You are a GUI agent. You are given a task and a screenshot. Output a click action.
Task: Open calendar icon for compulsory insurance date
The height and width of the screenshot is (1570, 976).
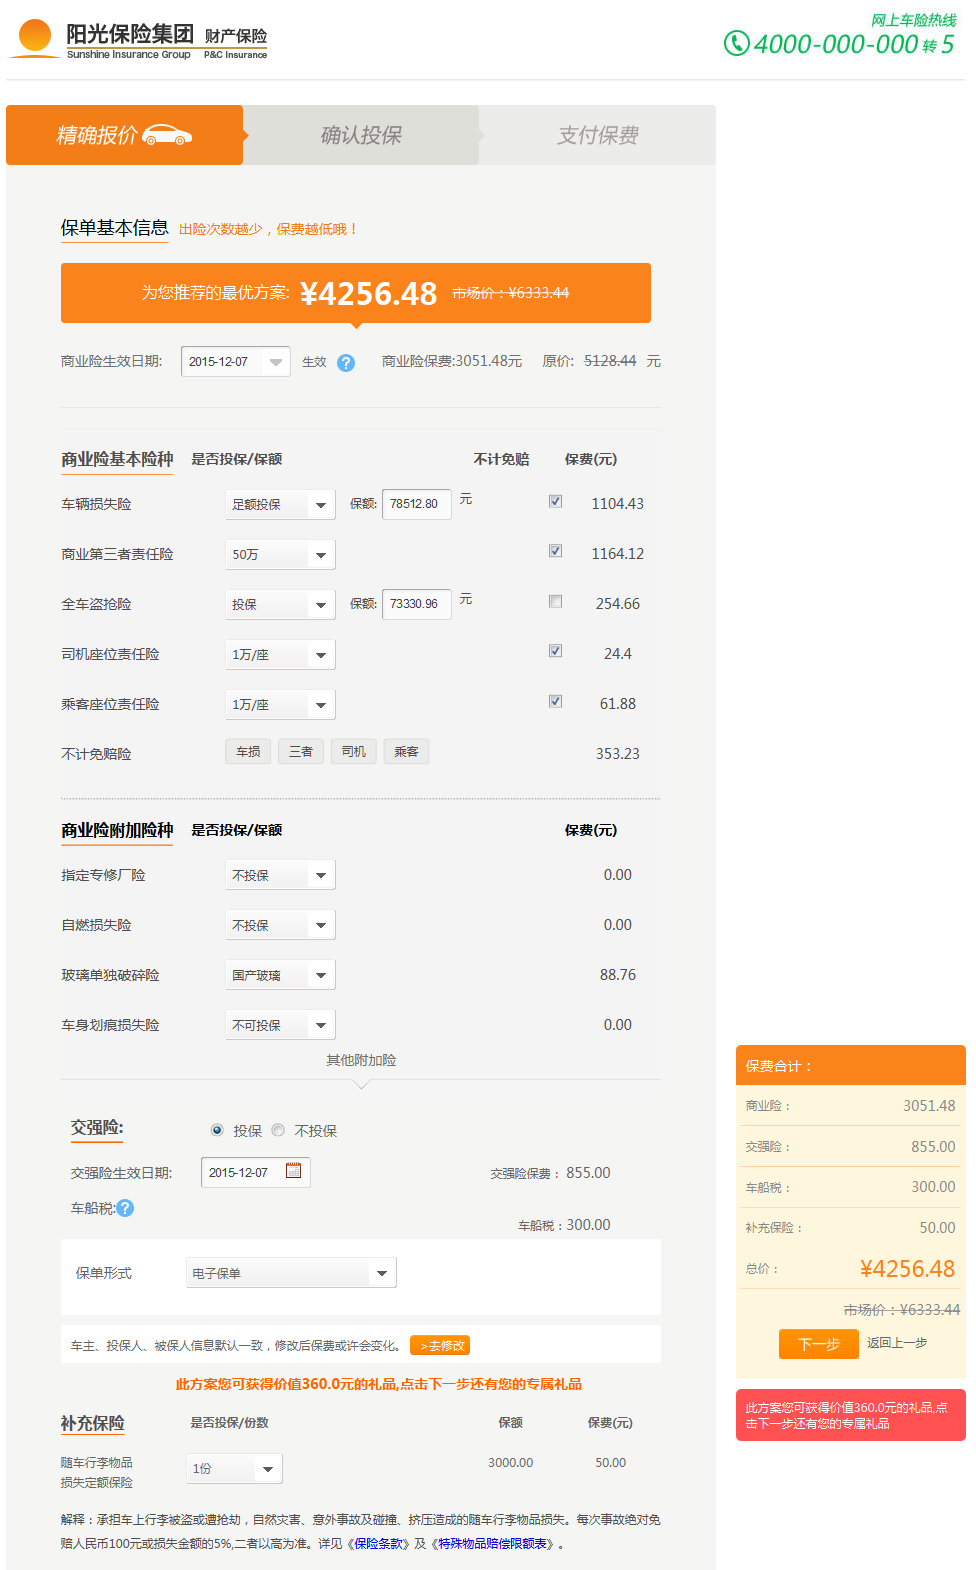pyautogui.click(x=293, y=1171)
